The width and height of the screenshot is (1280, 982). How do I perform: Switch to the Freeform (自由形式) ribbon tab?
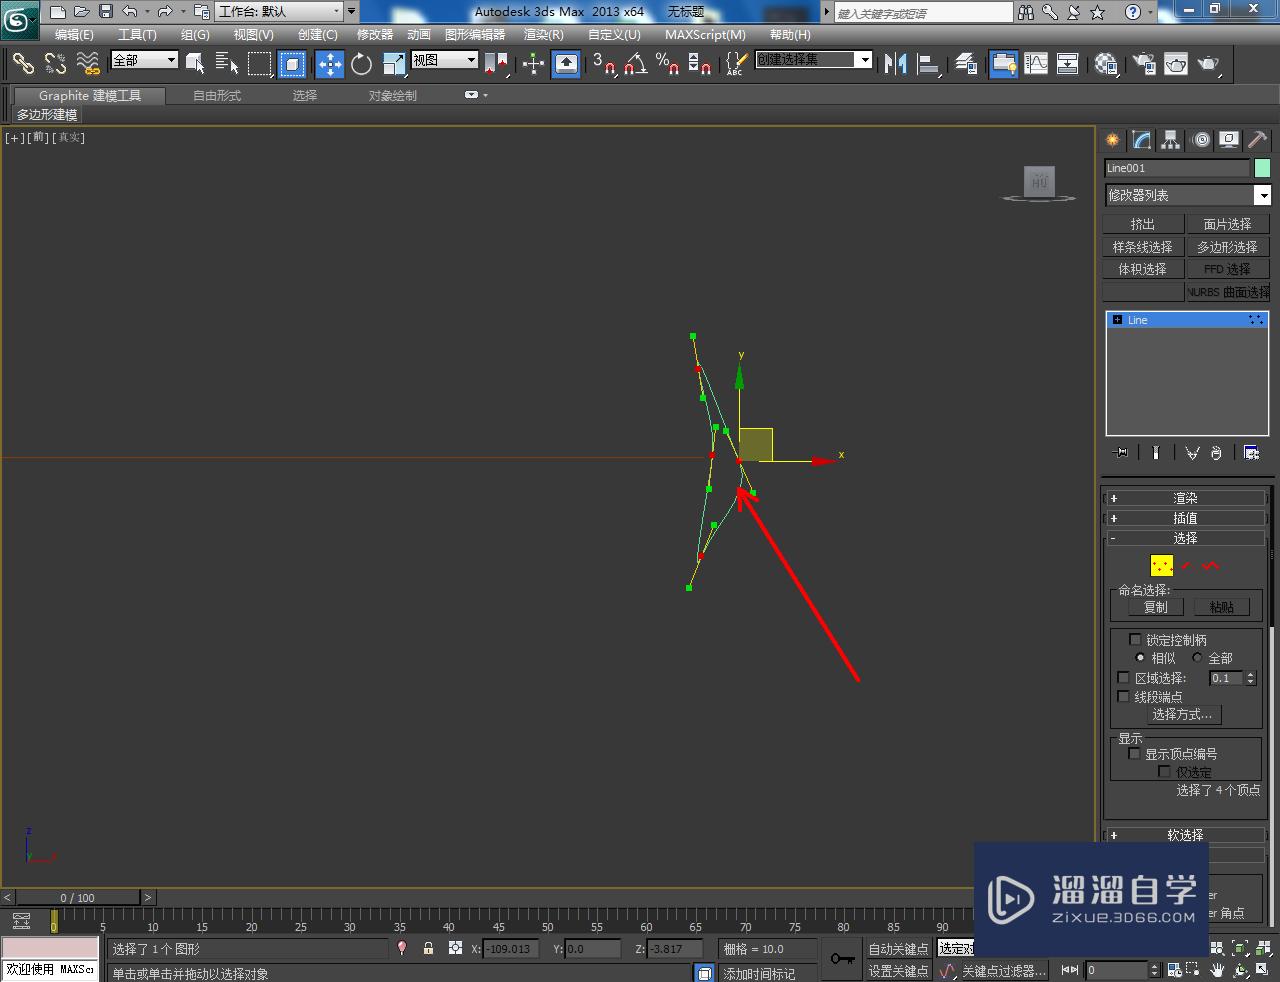[x=217, y=95]
